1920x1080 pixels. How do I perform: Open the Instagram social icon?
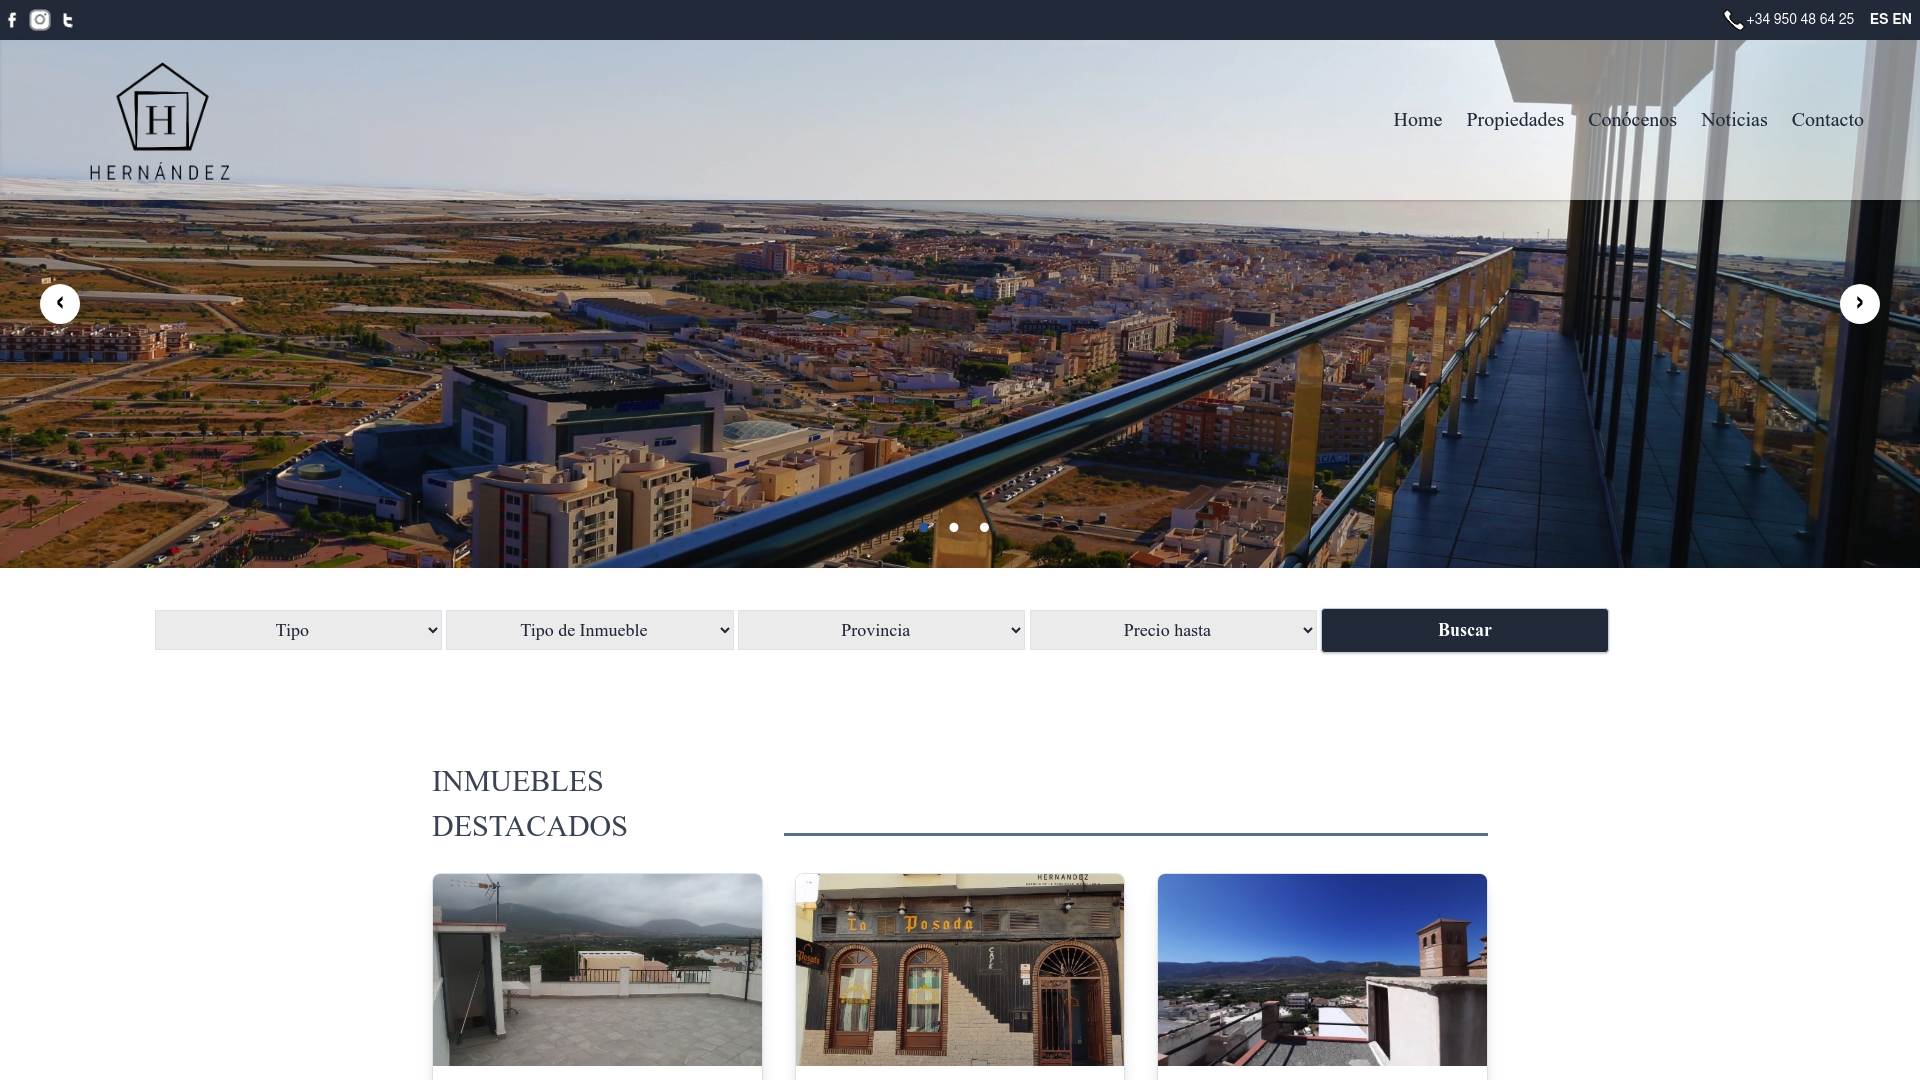[40, 20]
